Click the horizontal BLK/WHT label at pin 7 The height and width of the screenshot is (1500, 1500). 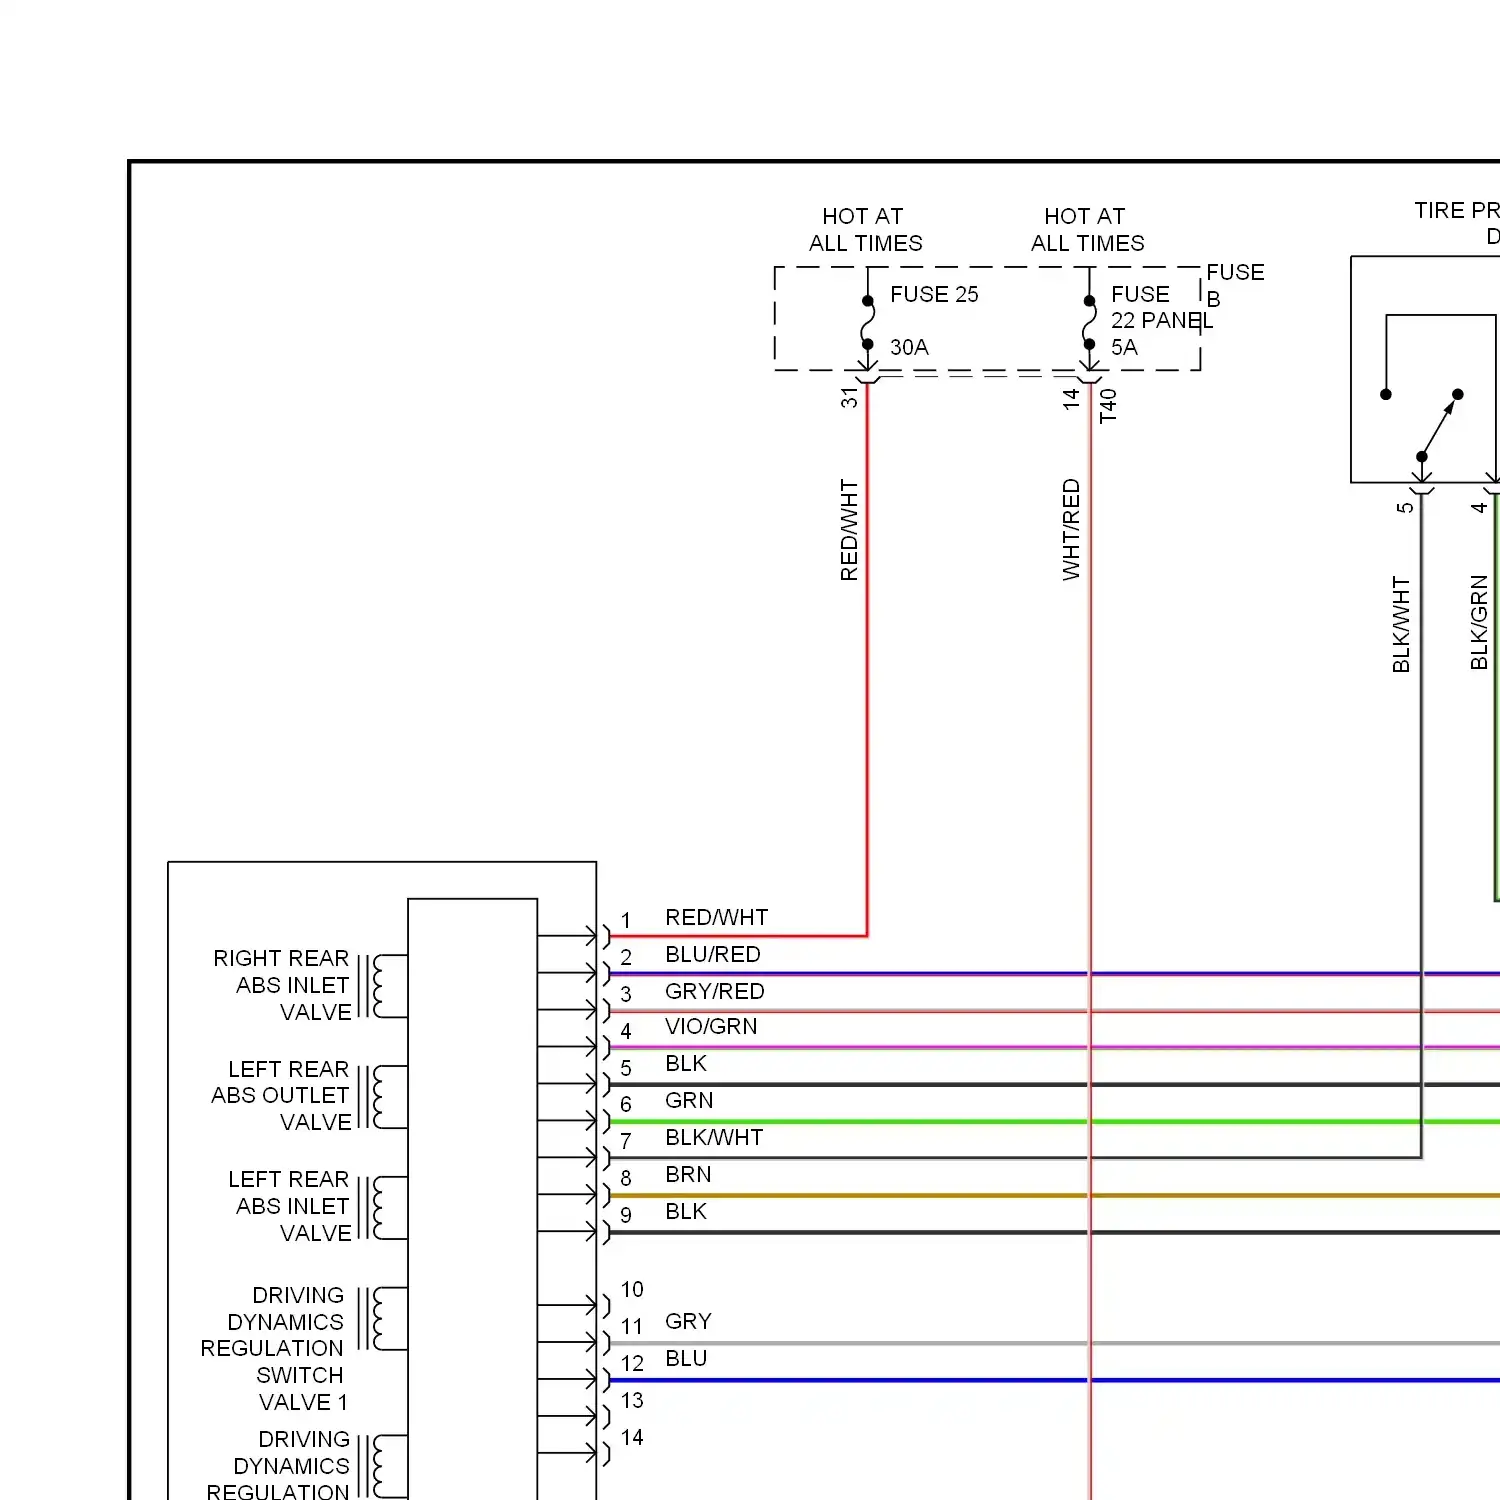(714, 1137)
